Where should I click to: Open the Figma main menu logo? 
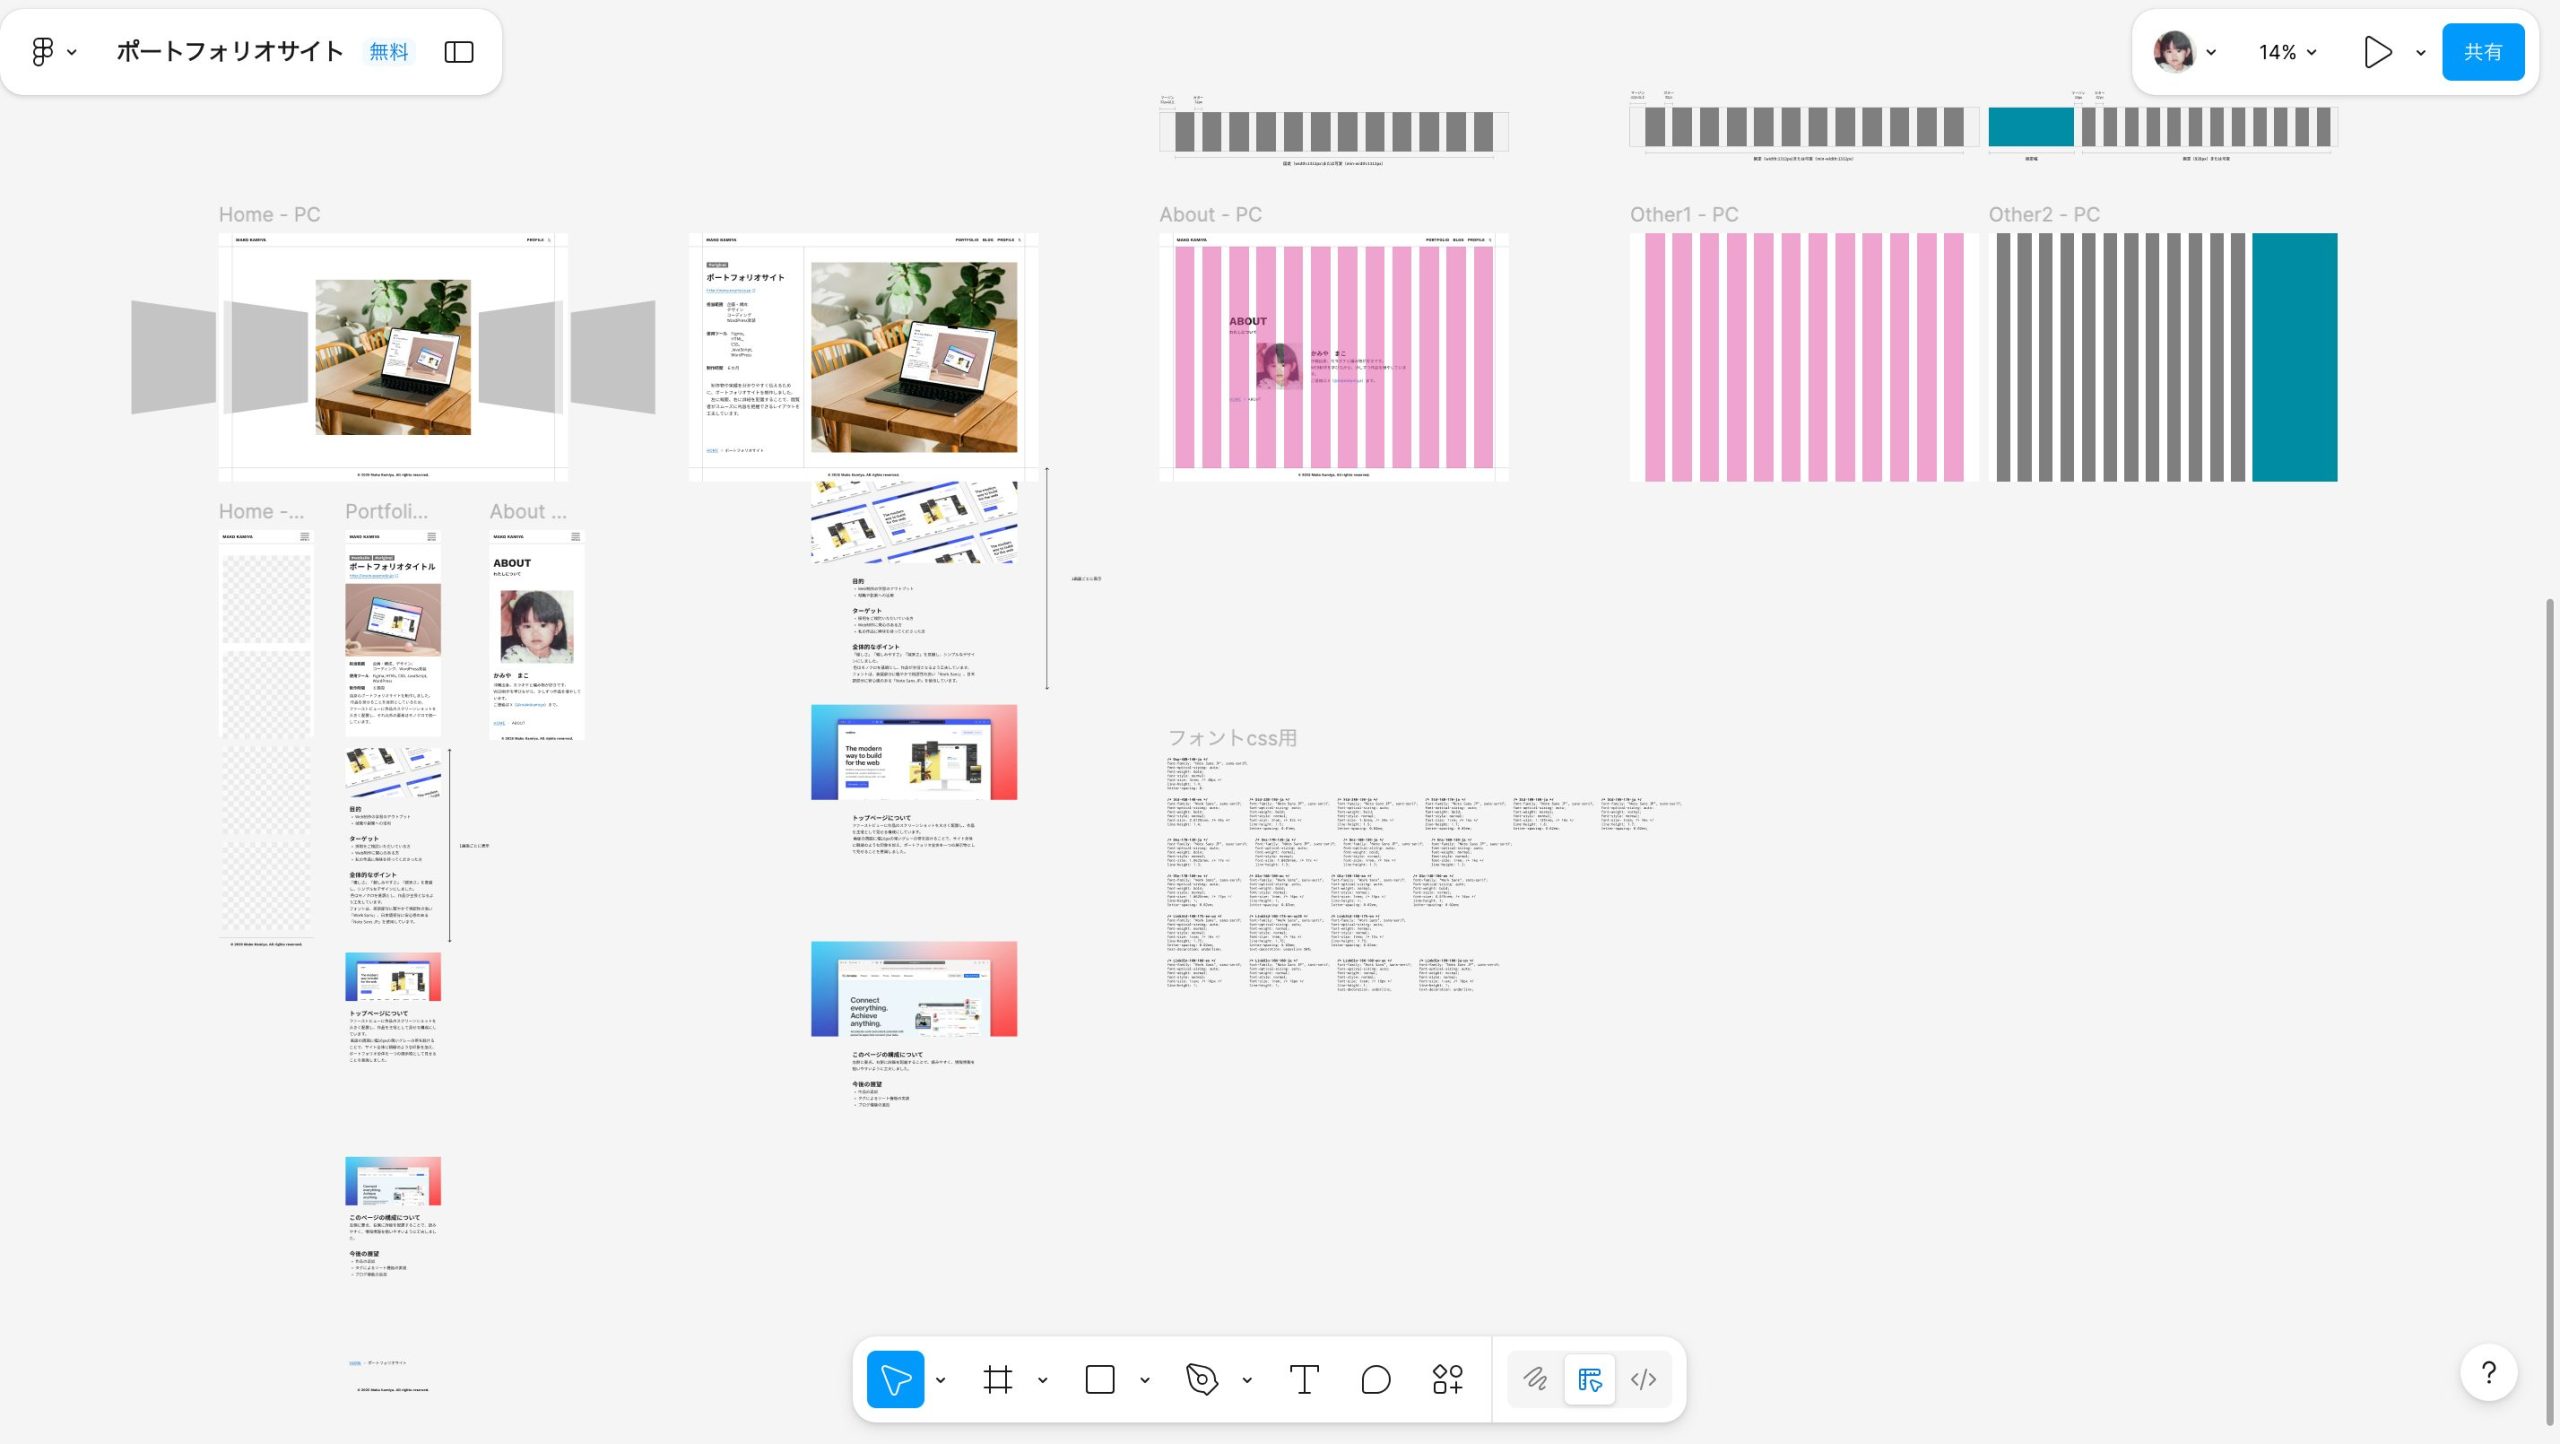[x=43, y=52]
